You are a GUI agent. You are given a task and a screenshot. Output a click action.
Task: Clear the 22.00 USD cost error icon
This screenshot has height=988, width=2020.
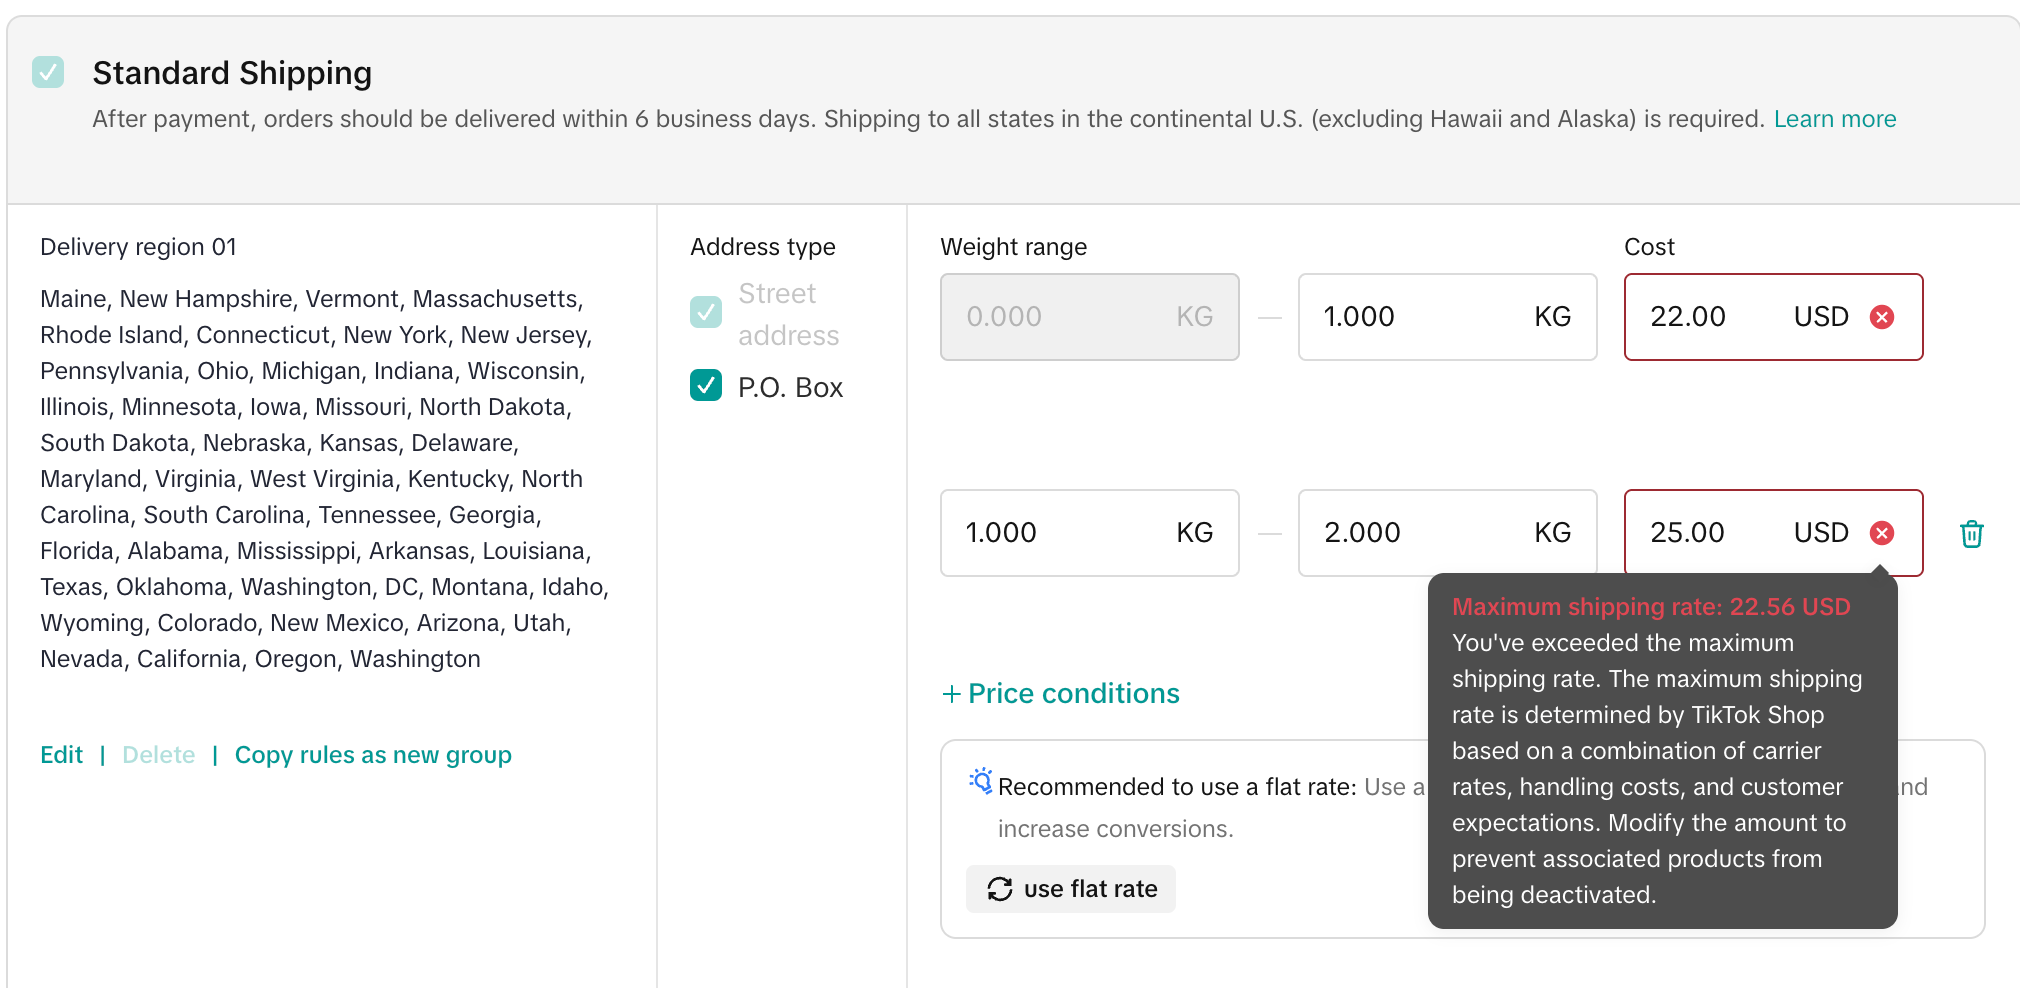click(x=1881, y=317)
